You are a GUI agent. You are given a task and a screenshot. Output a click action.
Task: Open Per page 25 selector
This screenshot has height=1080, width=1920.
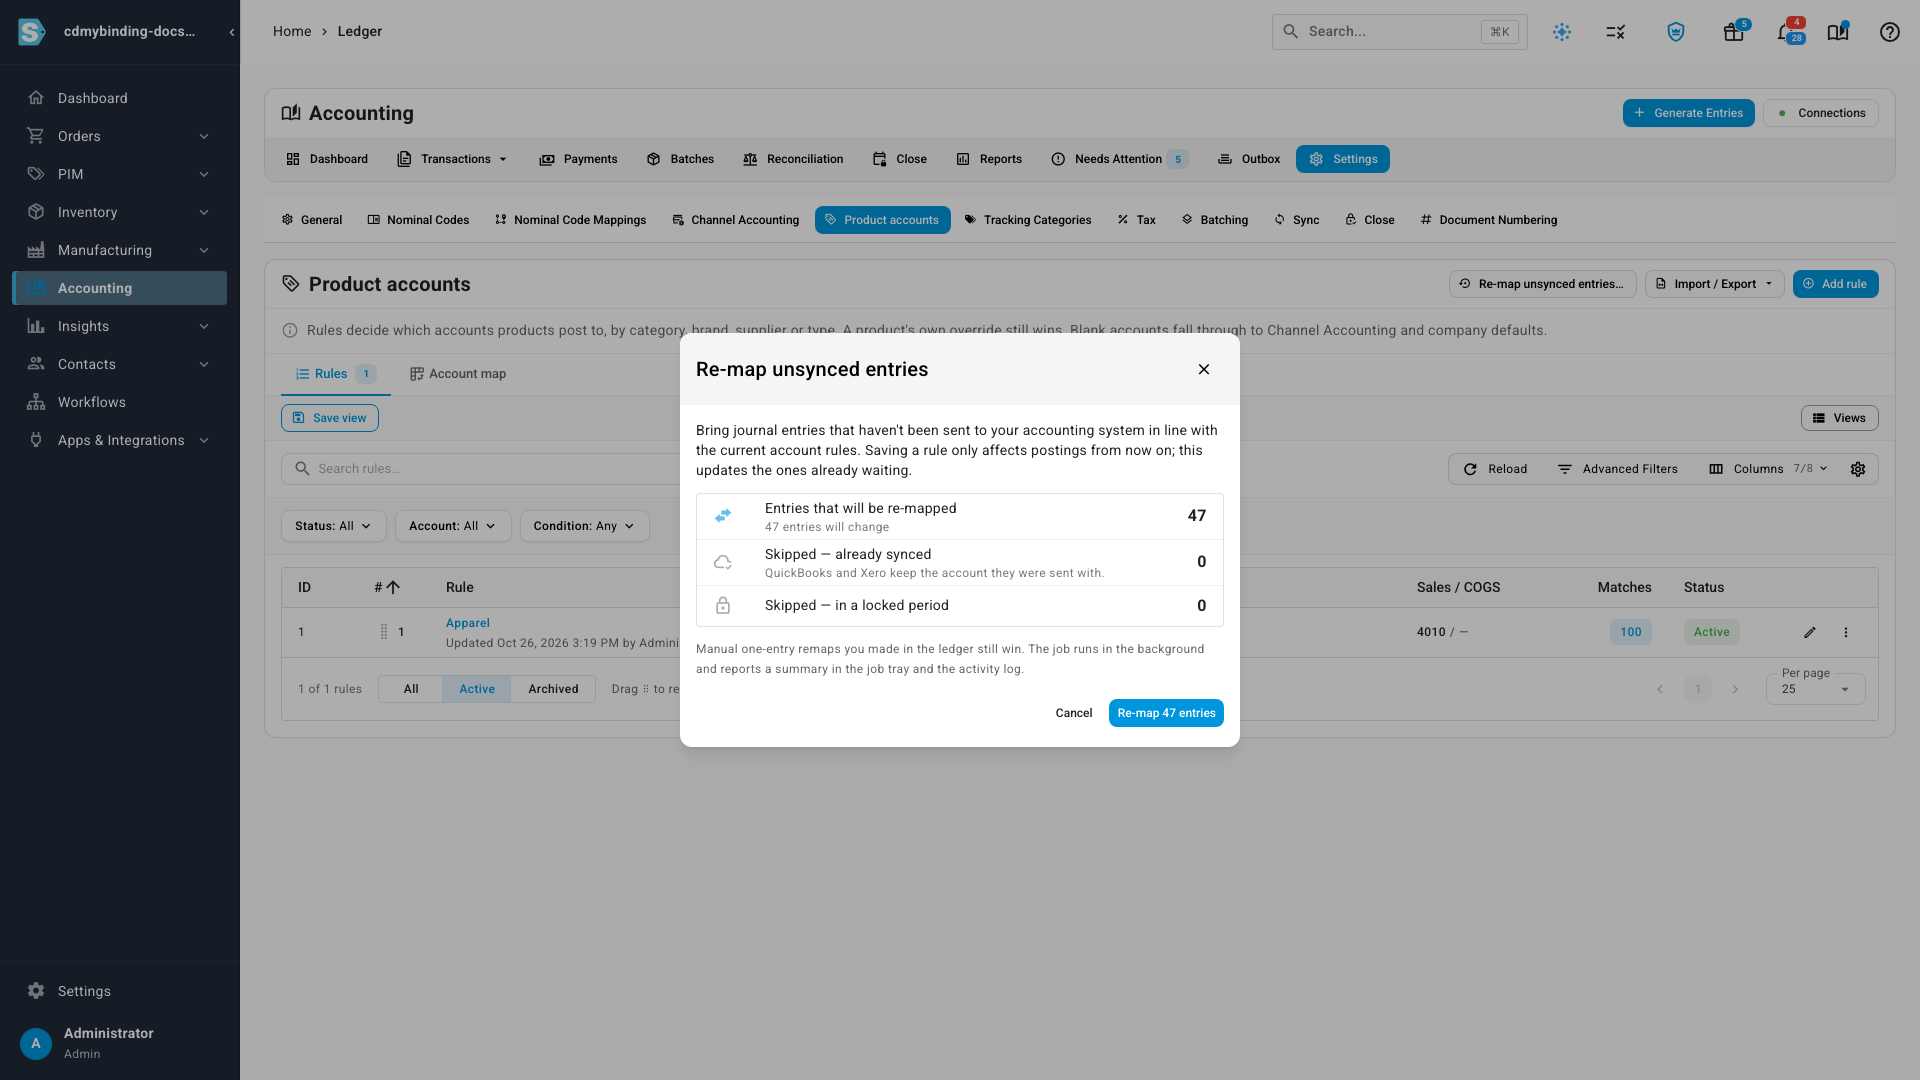click(x=1815, y=689)
